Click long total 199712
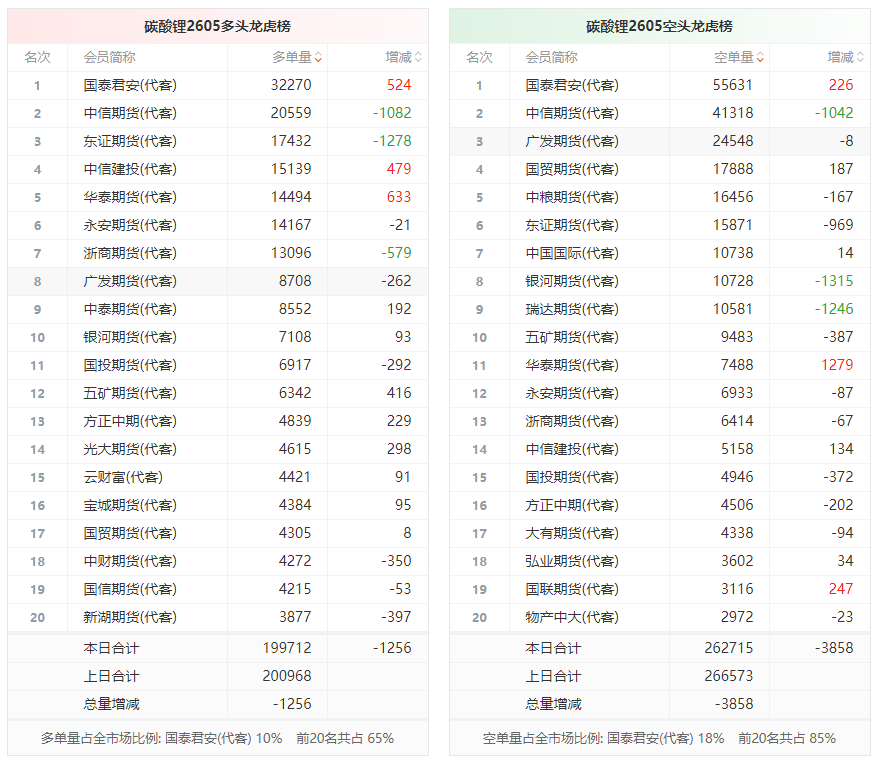The height and width of the screenshot is (764, 877). [x=287, y=648]
